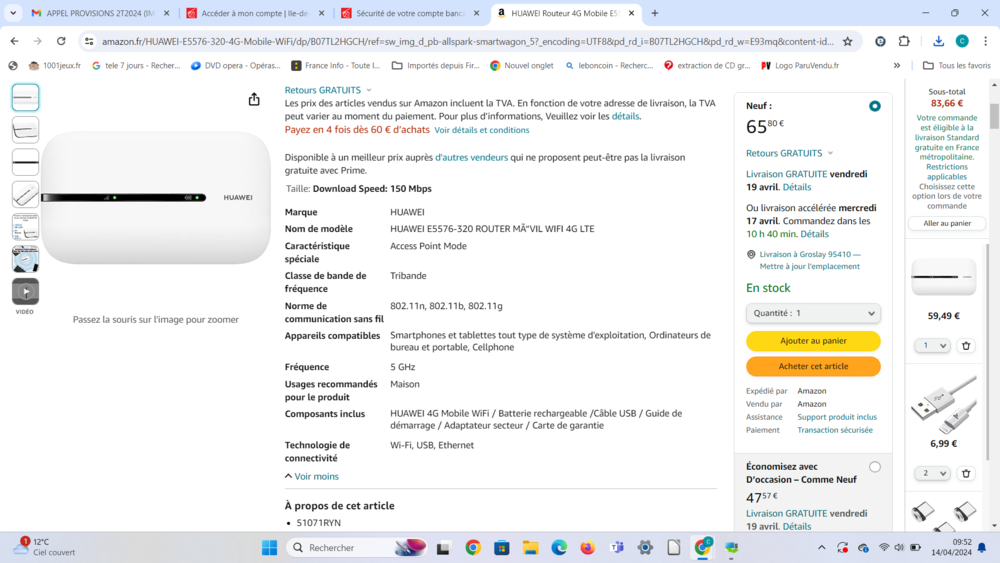Open the Quantité 1 dropdown
Viewport: 1000px width, 563px height.
click(813, 313)
